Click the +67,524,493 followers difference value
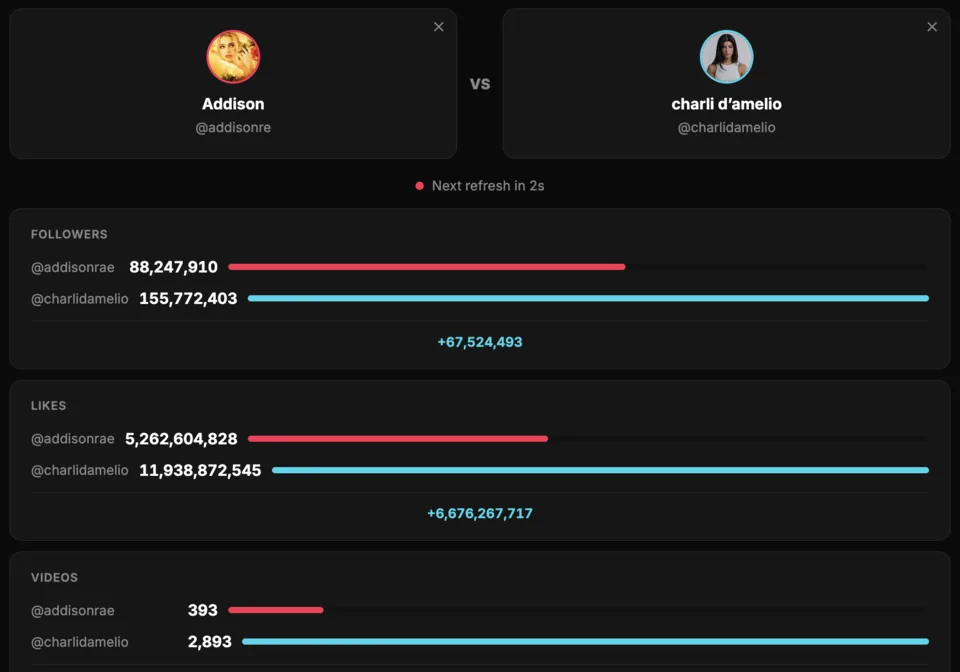 pyautogui.click(x=480, y=341)
